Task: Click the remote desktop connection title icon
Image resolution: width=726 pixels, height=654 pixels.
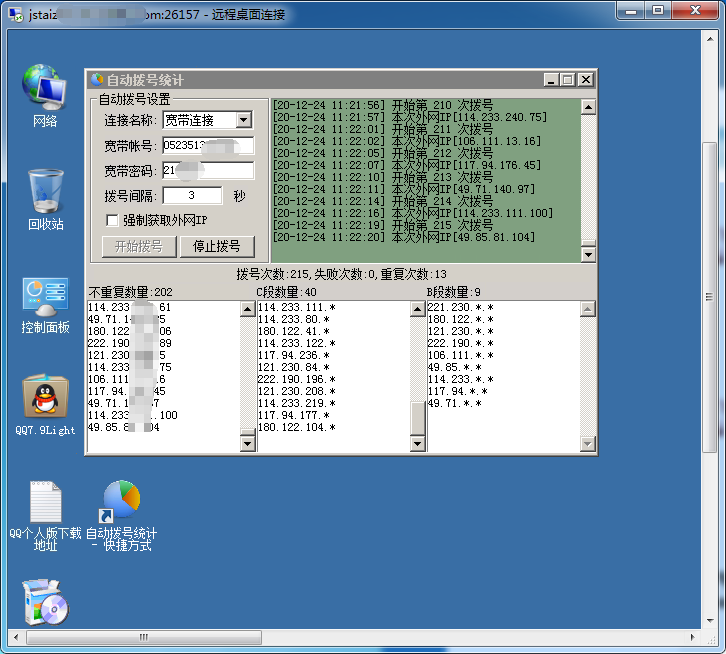Action: click(16, 15)
